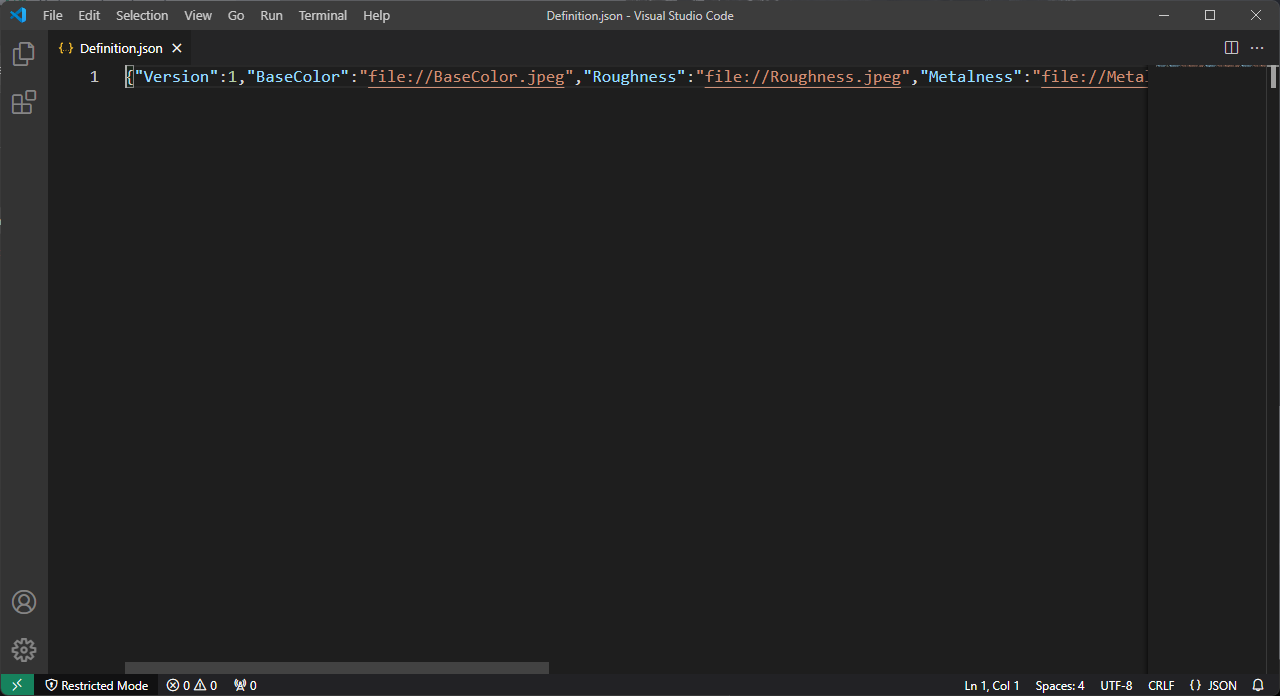The image size is (1280, 696).
Task: Open the Terminal menu
Action: pyautogui.click(x=323, y=15)
